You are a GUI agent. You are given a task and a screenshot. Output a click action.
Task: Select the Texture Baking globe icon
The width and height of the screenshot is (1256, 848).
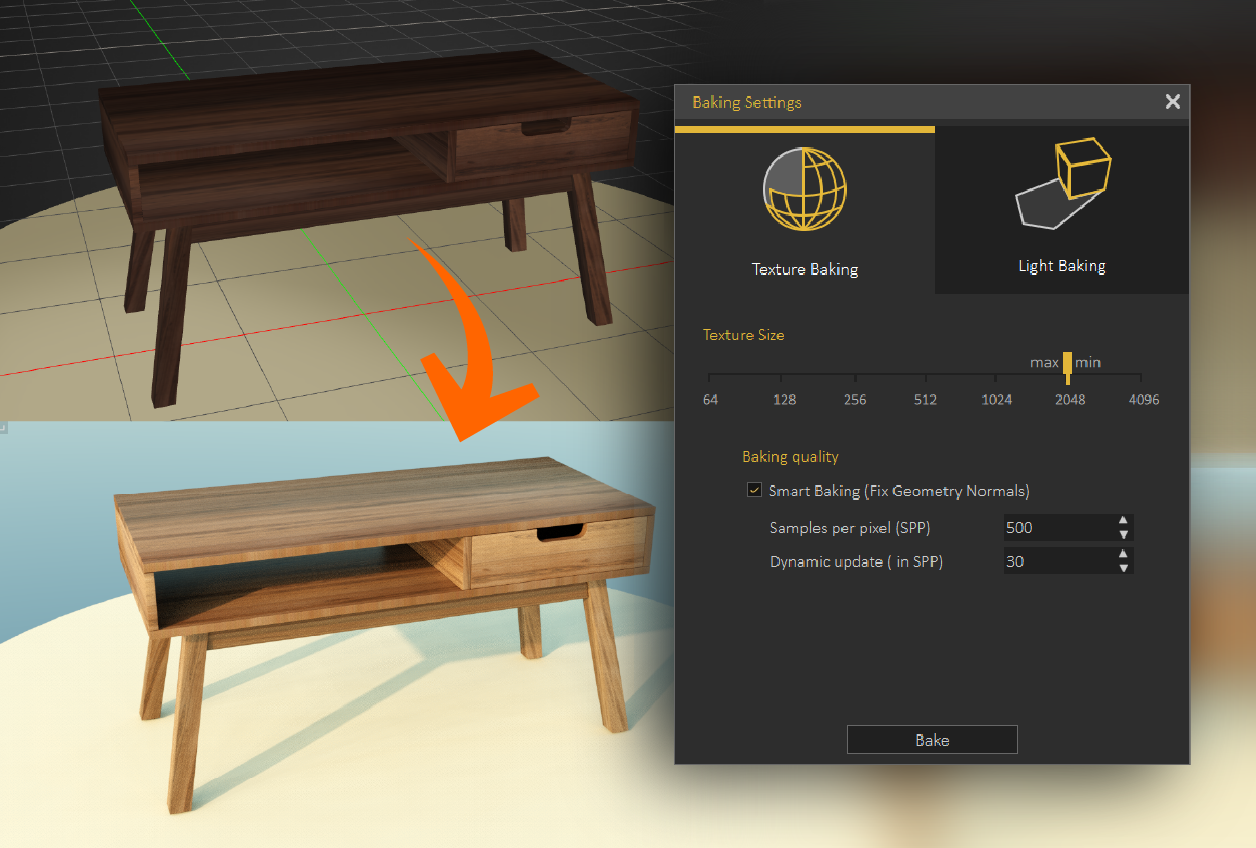[x=805, y=189]
